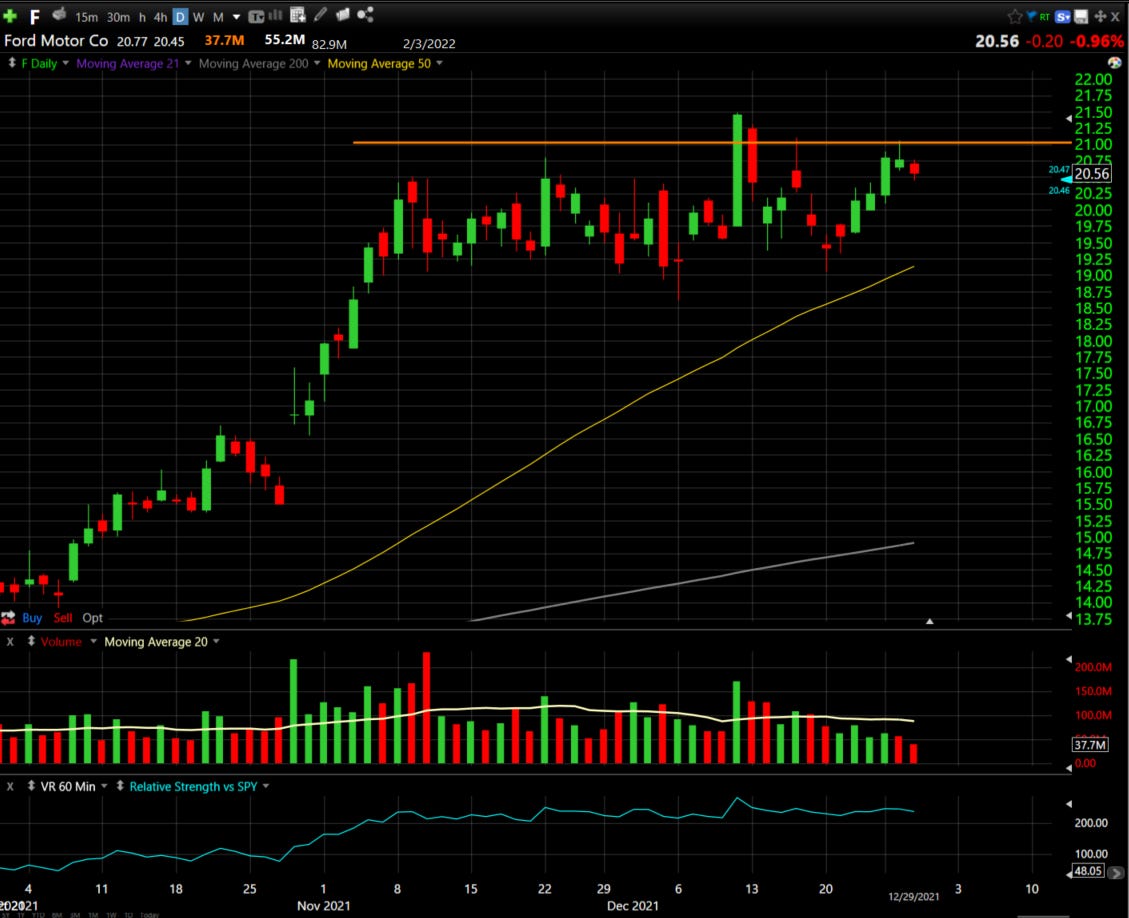Open the Moving Average 200 dropdown
The width and height of the screenshot is (1129, 918).
tap(316, 63)
